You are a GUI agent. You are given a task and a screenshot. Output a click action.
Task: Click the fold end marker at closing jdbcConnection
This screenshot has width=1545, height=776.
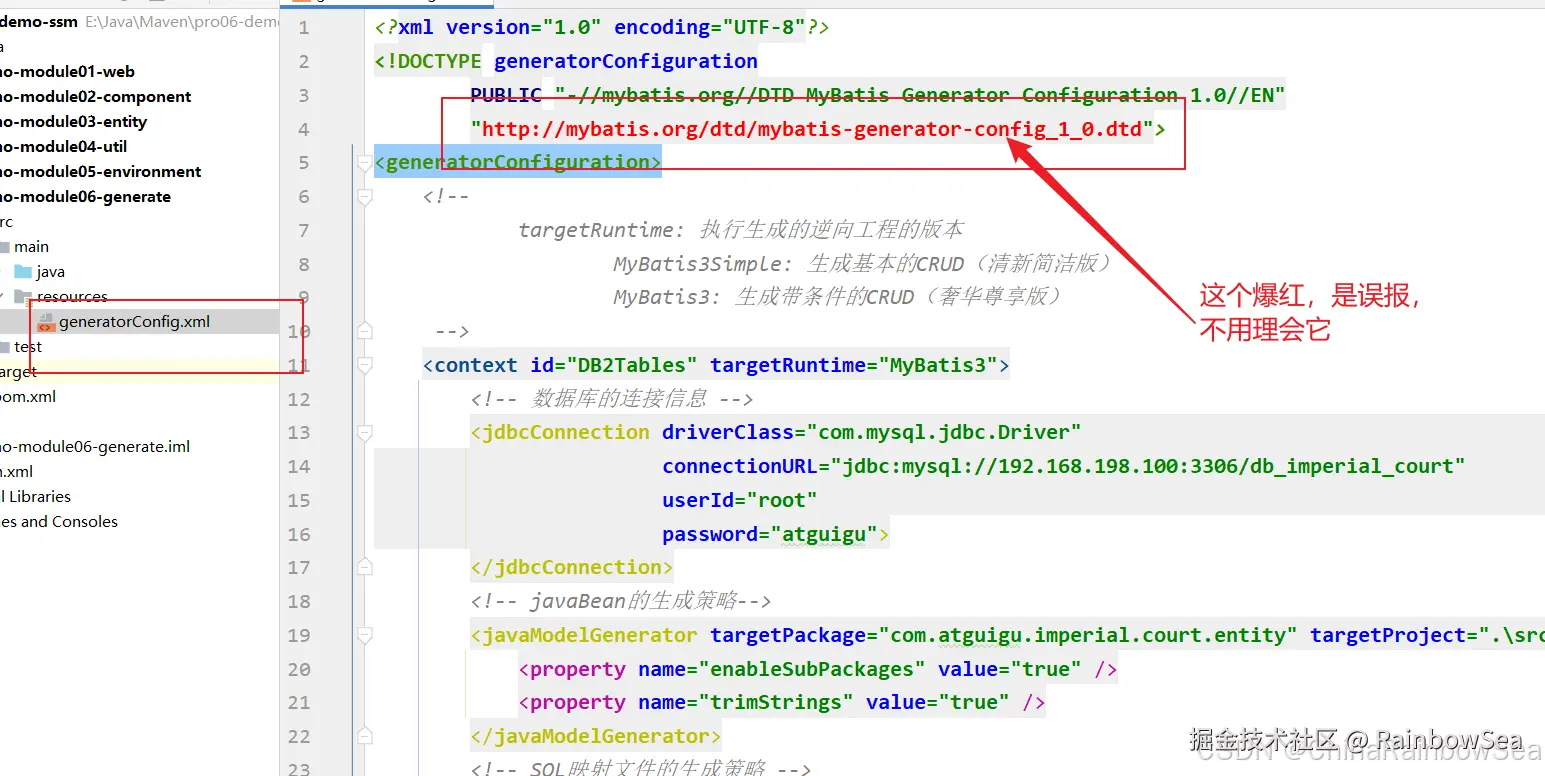coord(364,568)
